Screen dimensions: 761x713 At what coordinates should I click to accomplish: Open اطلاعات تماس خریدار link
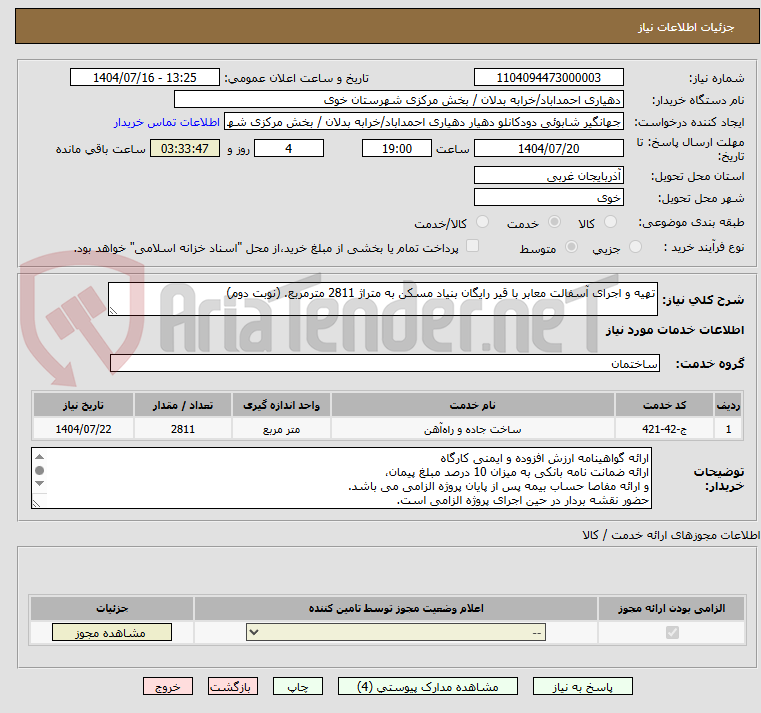(x=166, y=122)
